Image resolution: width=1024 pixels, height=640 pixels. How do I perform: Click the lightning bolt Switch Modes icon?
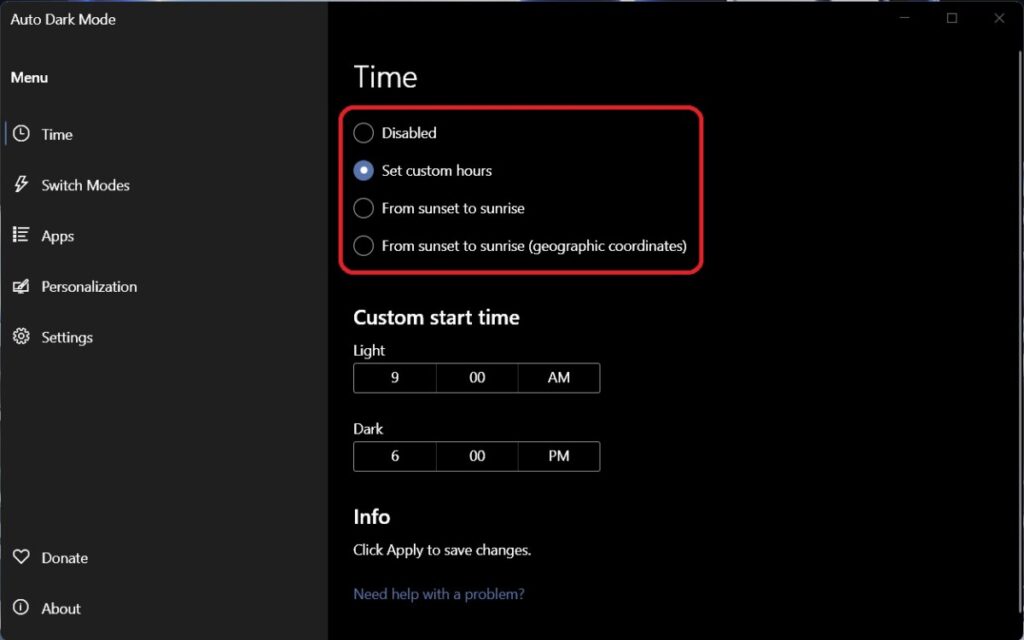pos(22,184)
